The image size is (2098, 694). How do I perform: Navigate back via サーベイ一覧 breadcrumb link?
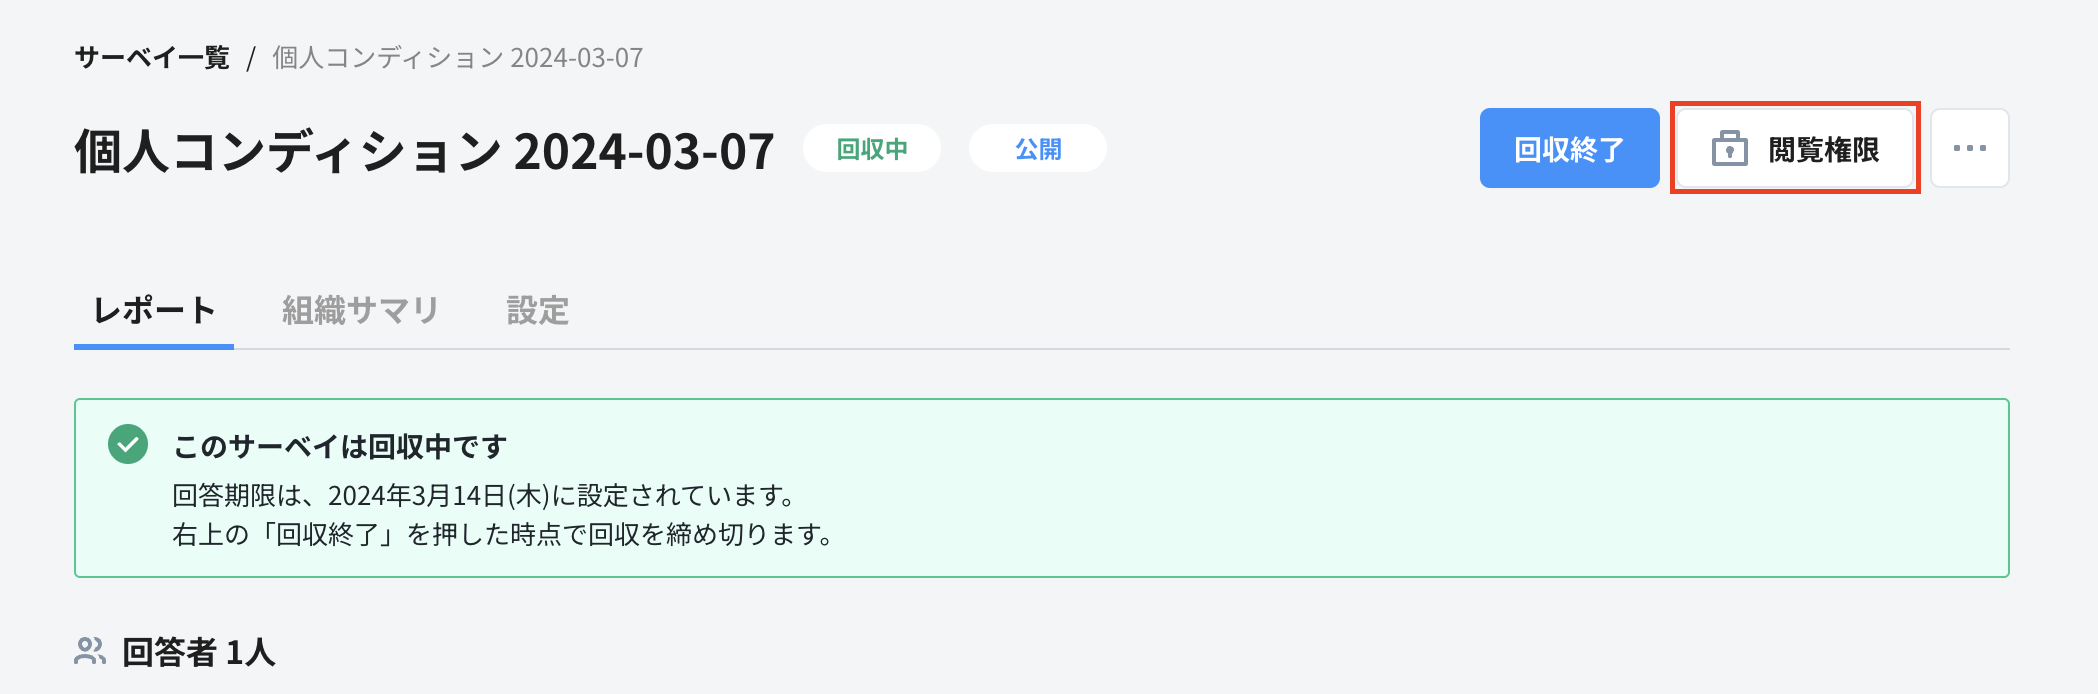click(x=155, y=57)
